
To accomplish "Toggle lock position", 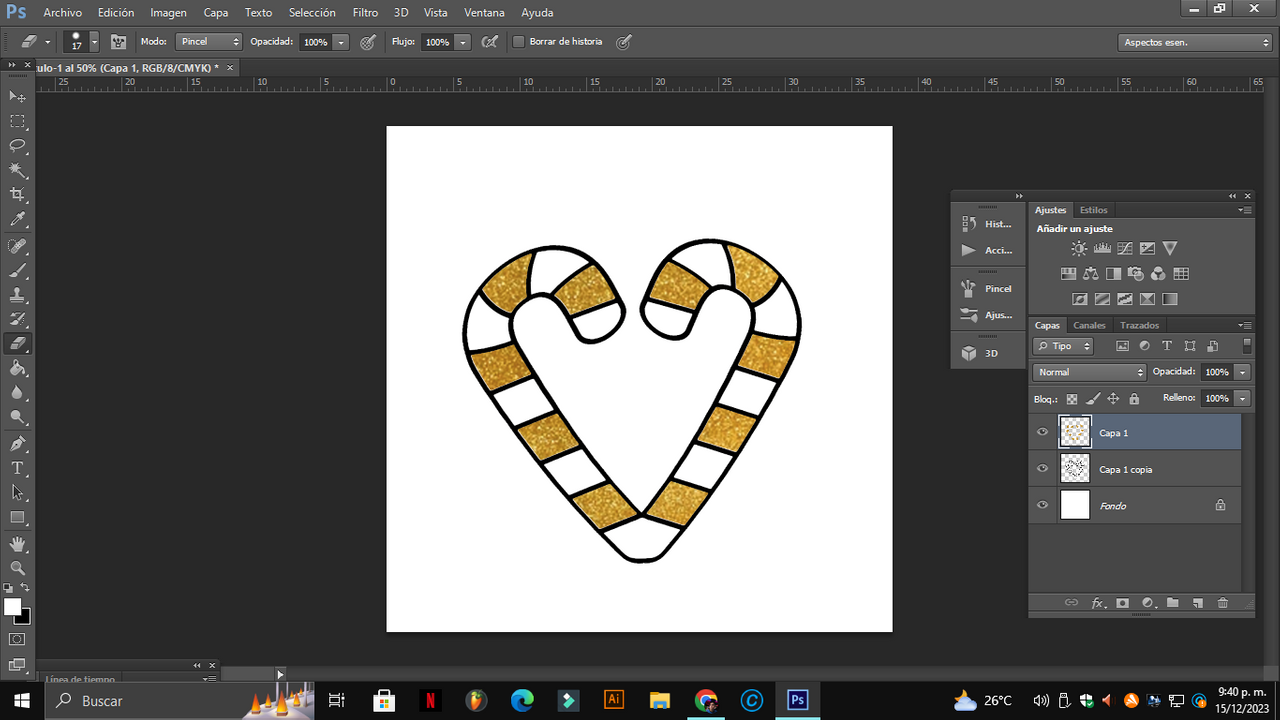I will tap(1113, 398).
